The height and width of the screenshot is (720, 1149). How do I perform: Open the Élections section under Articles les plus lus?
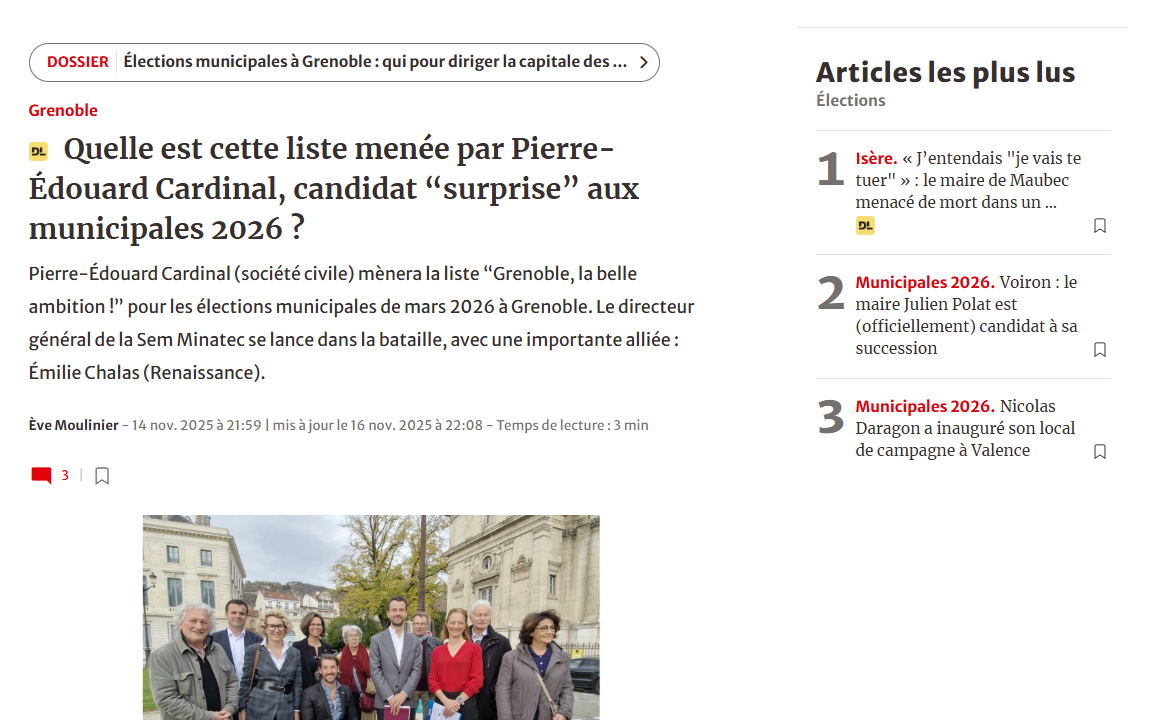click(850, 100)
